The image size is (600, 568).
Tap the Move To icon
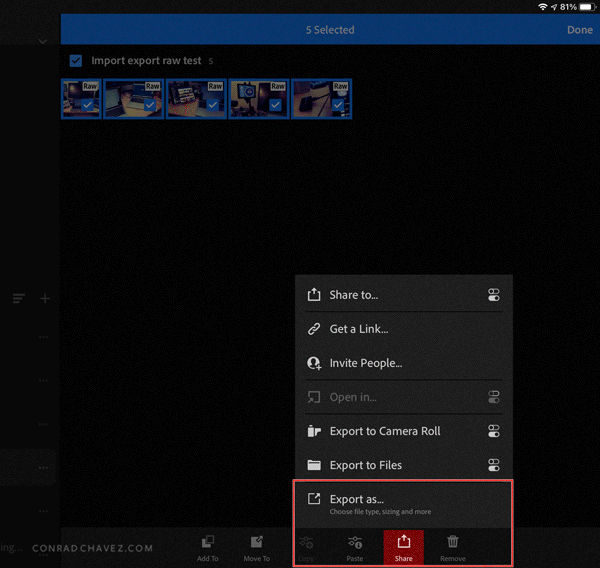click(x=256, y=542)
